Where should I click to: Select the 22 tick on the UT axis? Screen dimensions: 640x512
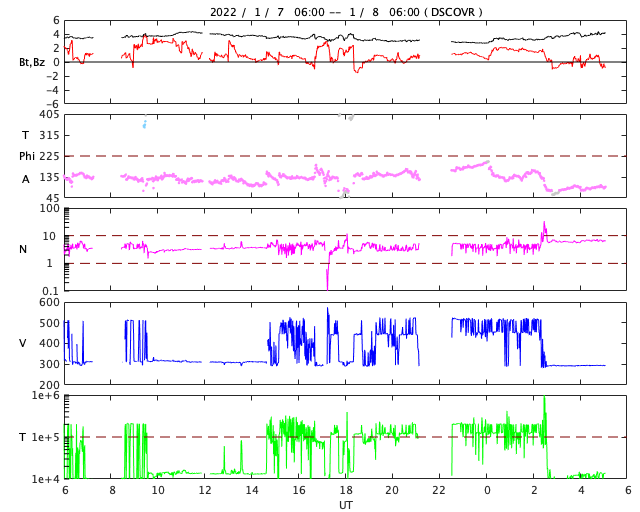(x=440, y=491)
